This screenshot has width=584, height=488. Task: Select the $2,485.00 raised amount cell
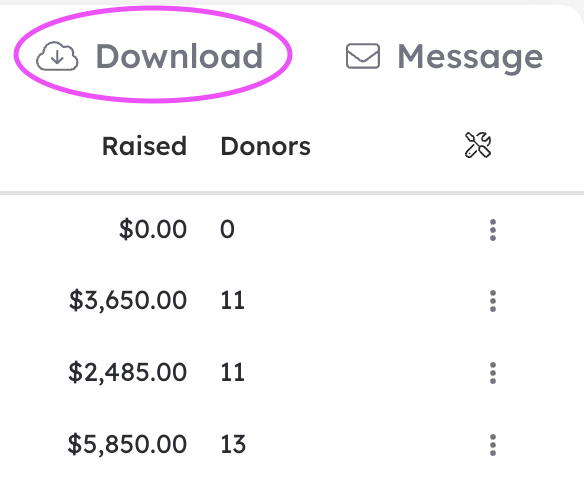127,372
